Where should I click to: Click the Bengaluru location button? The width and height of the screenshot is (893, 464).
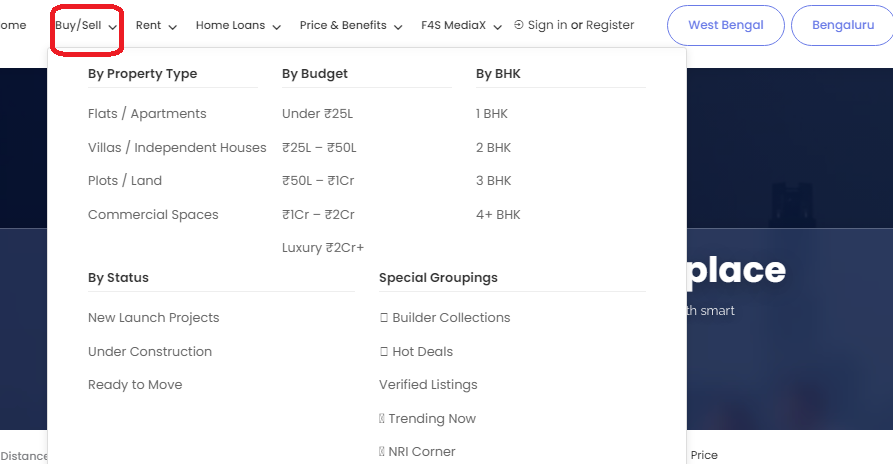(842, 26)
